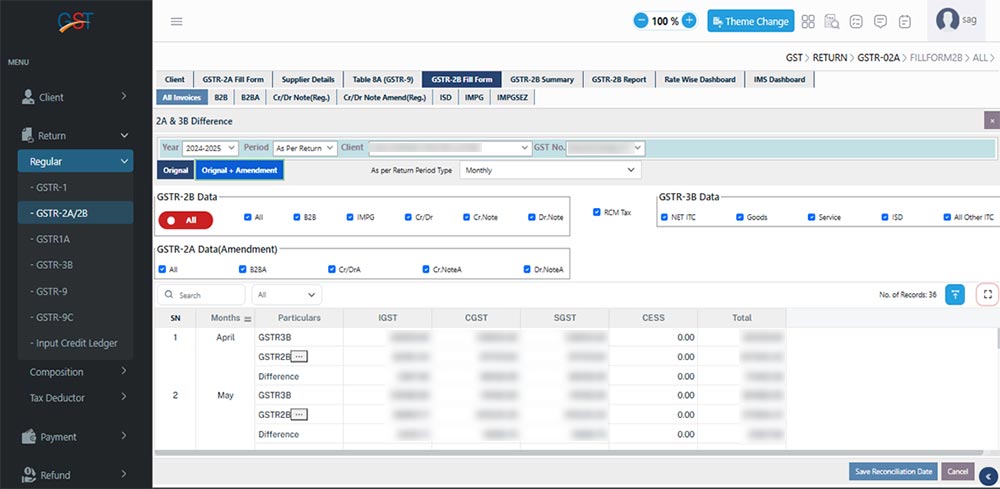Click the Search input field

[203, 295]
